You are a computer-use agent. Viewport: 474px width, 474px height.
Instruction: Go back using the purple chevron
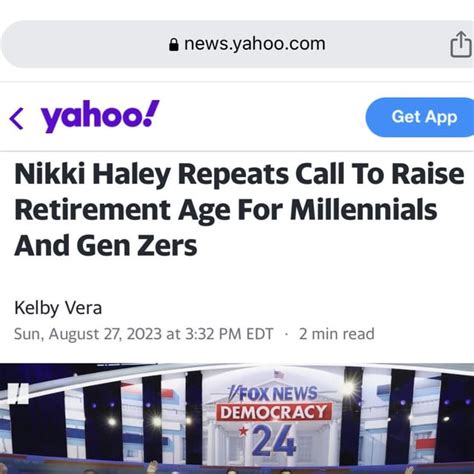(x=16, y=118)
